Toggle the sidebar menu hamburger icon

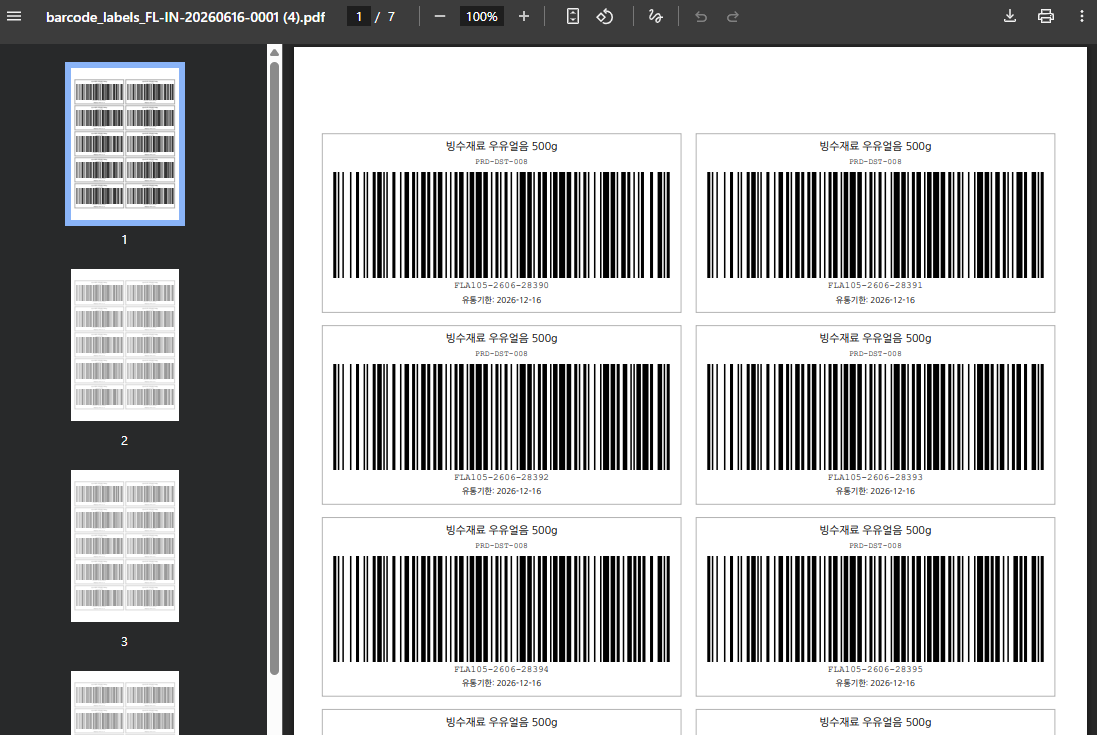click(x=14, y=16)
